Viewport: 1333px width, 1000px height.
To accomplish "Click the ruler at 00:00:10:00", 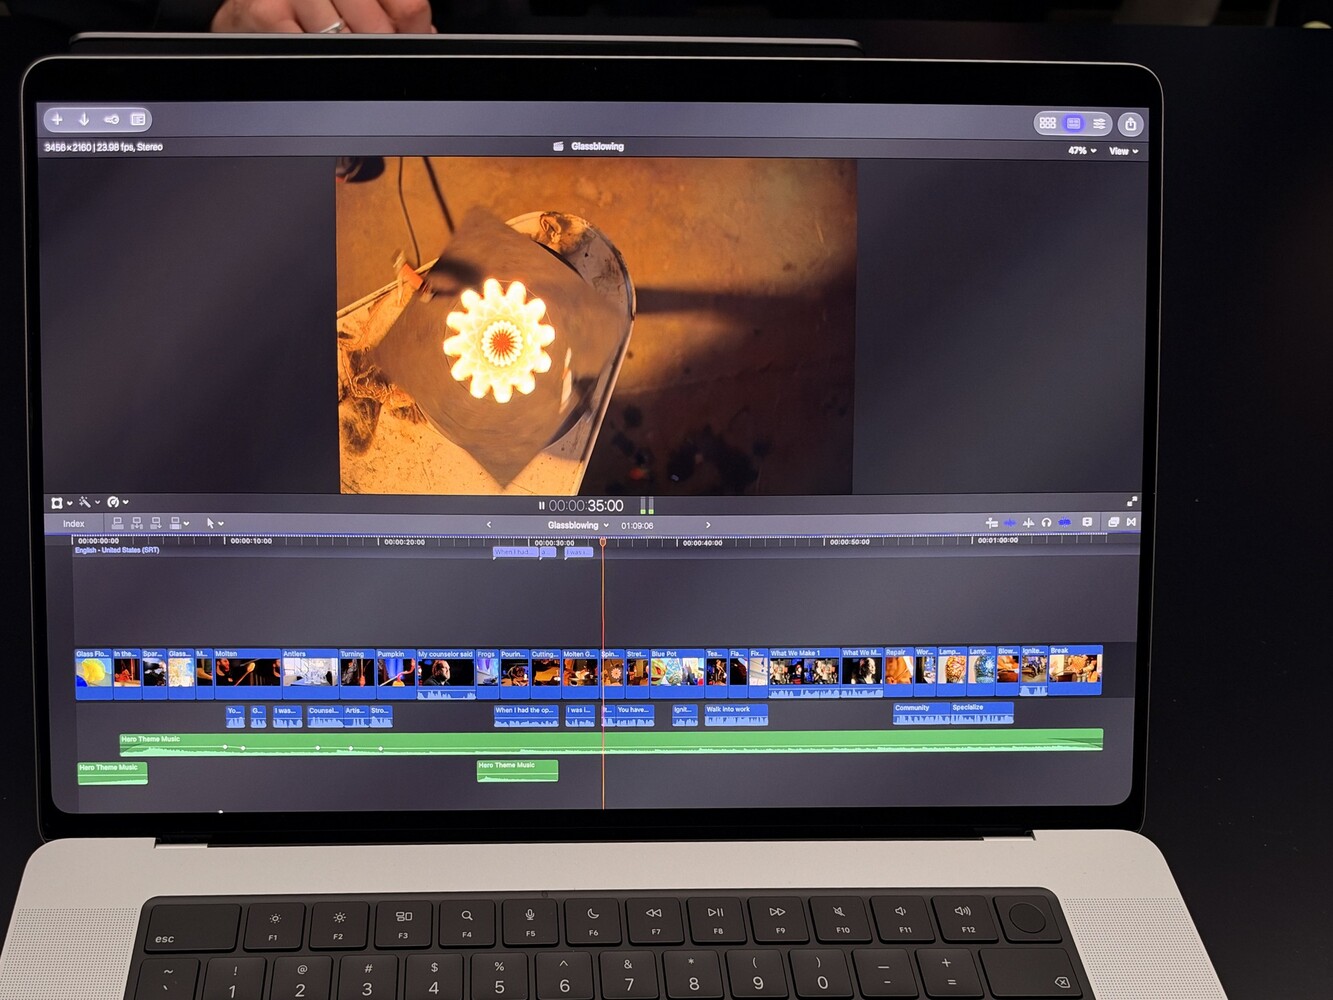I will [x=251, y=541].
